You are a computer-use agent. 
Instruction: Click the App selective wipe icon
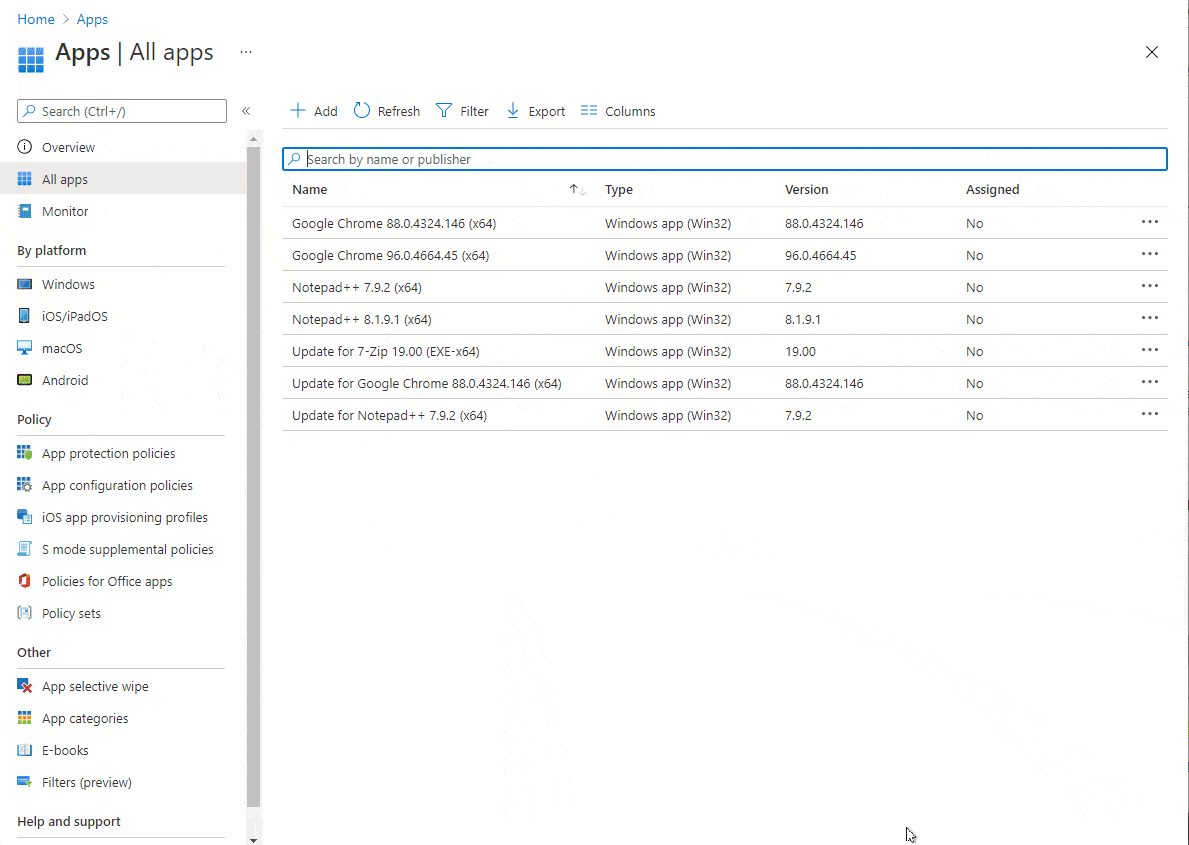click(24, 686)
